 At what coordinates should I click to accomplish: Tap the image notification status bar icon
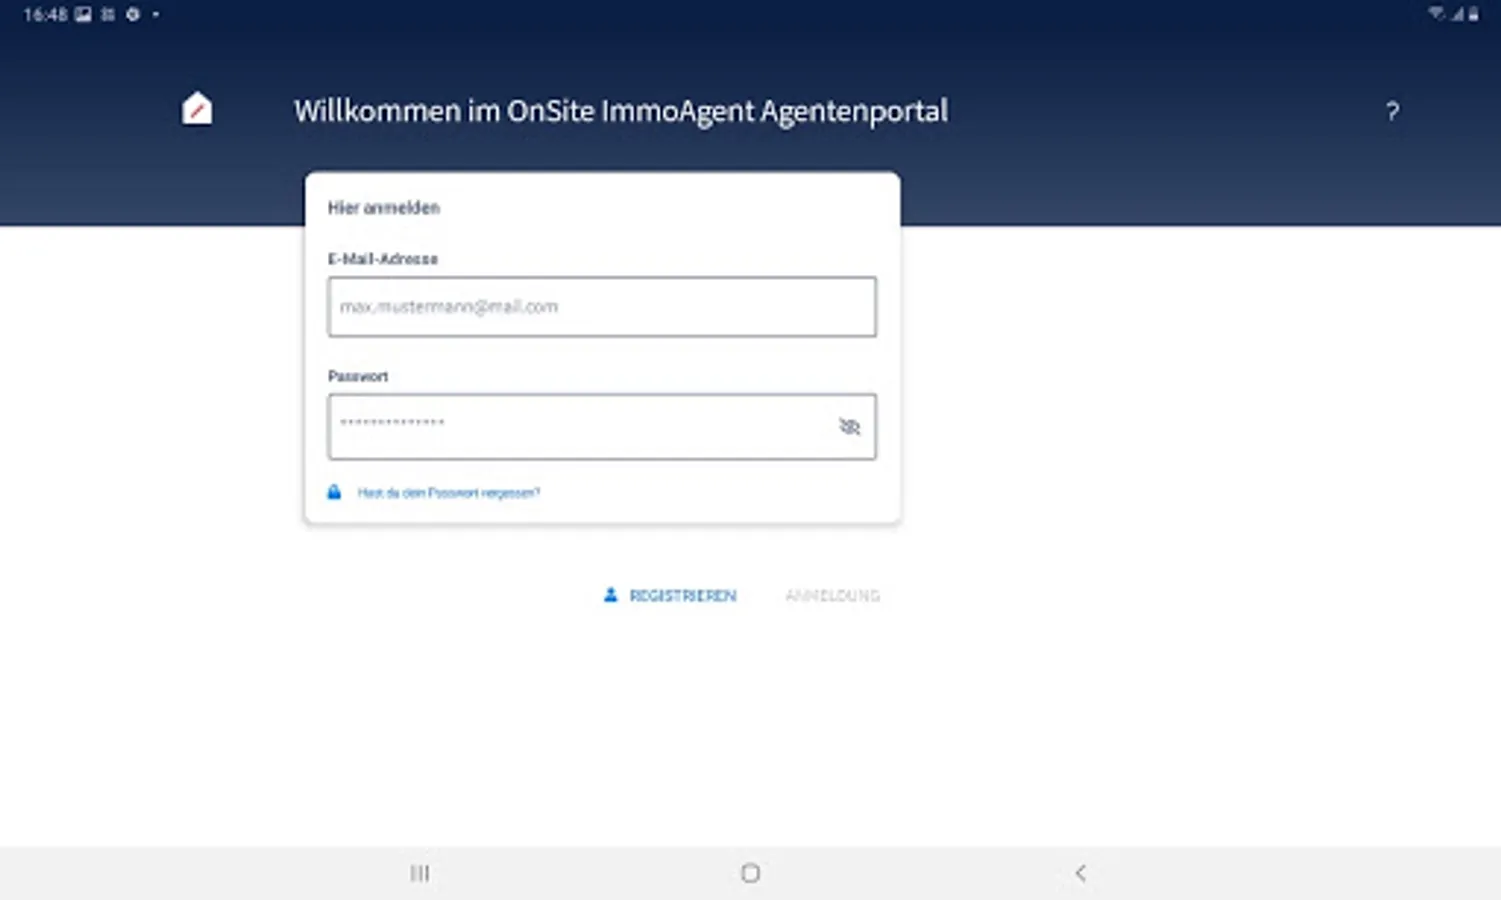point(83,14)
